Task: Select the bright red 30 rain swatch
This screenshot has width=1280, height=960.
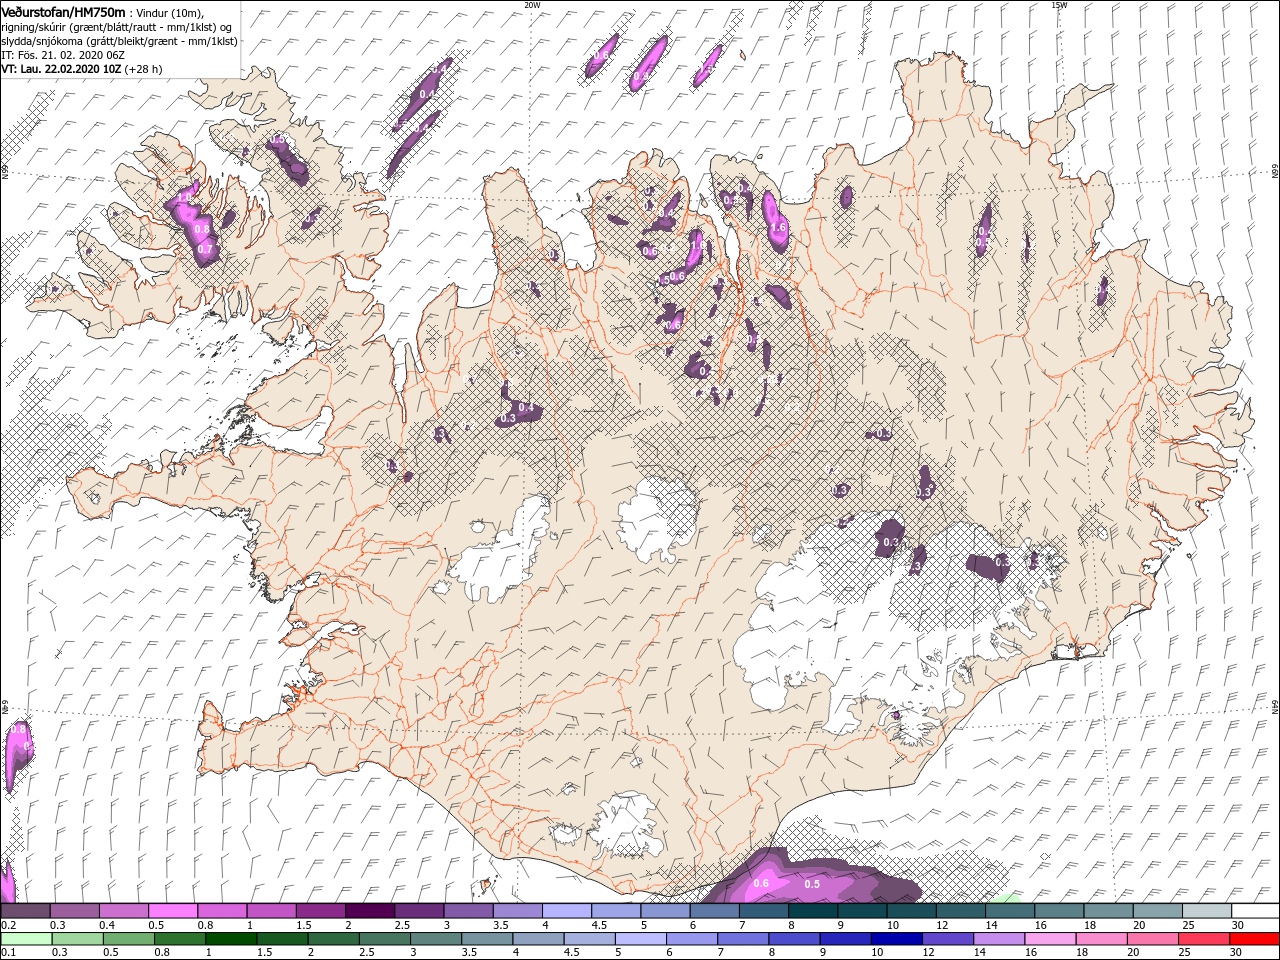Action: [x=1254, y=939]
